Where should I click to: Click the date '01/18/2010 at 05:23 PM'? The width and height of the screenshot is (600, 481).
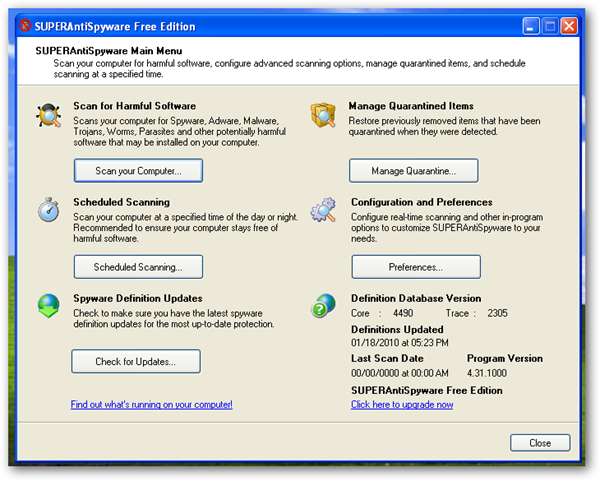[400, 343]
